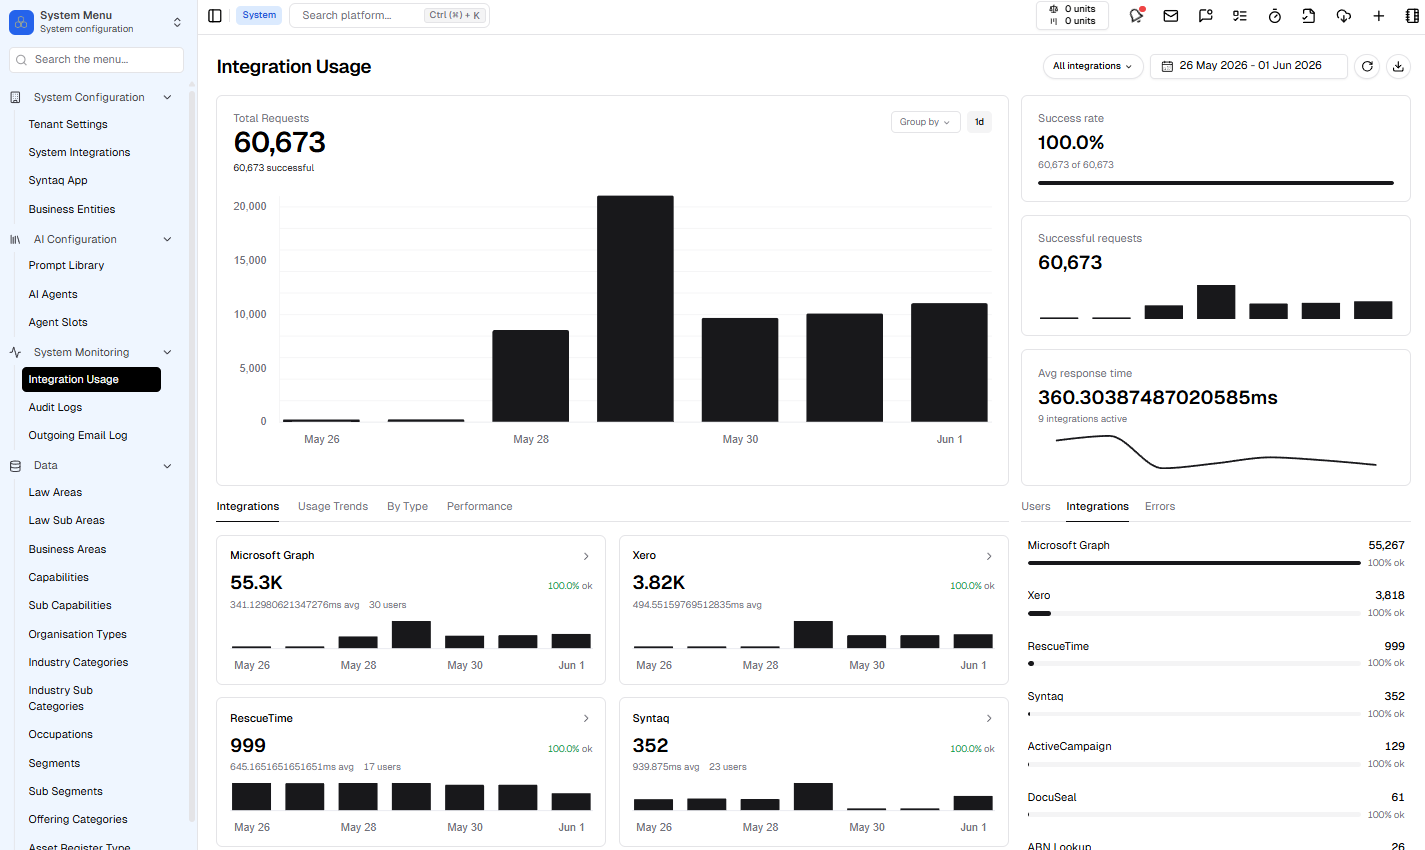The image size is (1425, 850).
Task: Click the plus add icon
Action: [x=1379, y=15]
